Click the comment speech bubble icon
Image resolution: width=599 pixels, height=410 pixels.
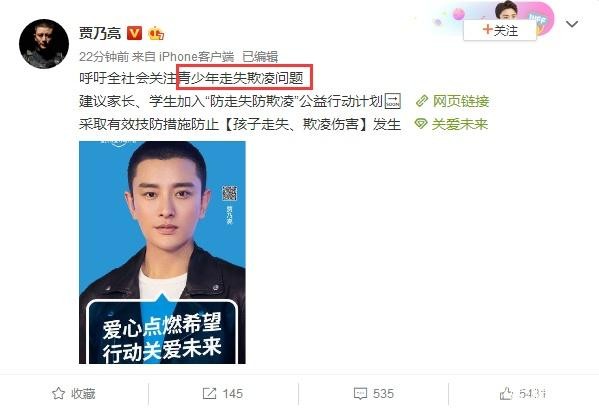click(360, 394)
